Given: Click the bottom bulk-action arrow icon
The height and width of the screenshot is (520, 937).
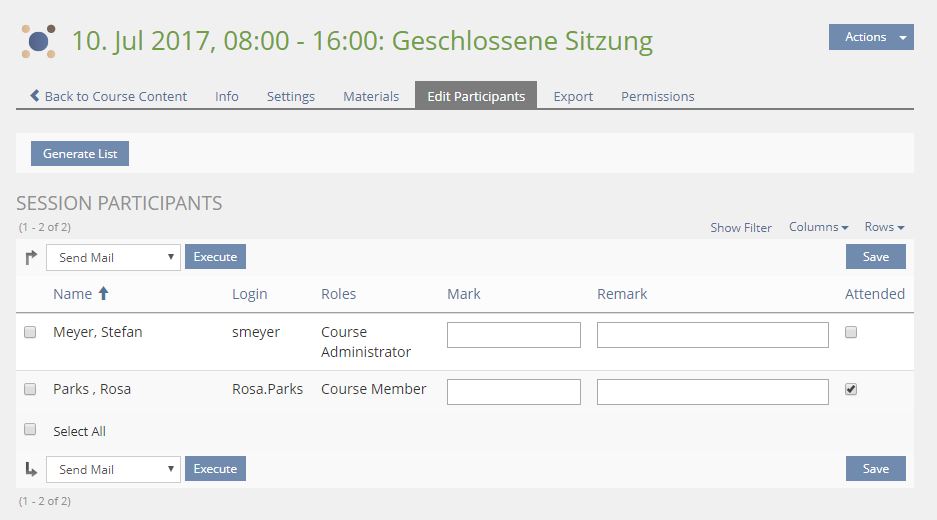Looking at the screenshot, I should (31, 468).
